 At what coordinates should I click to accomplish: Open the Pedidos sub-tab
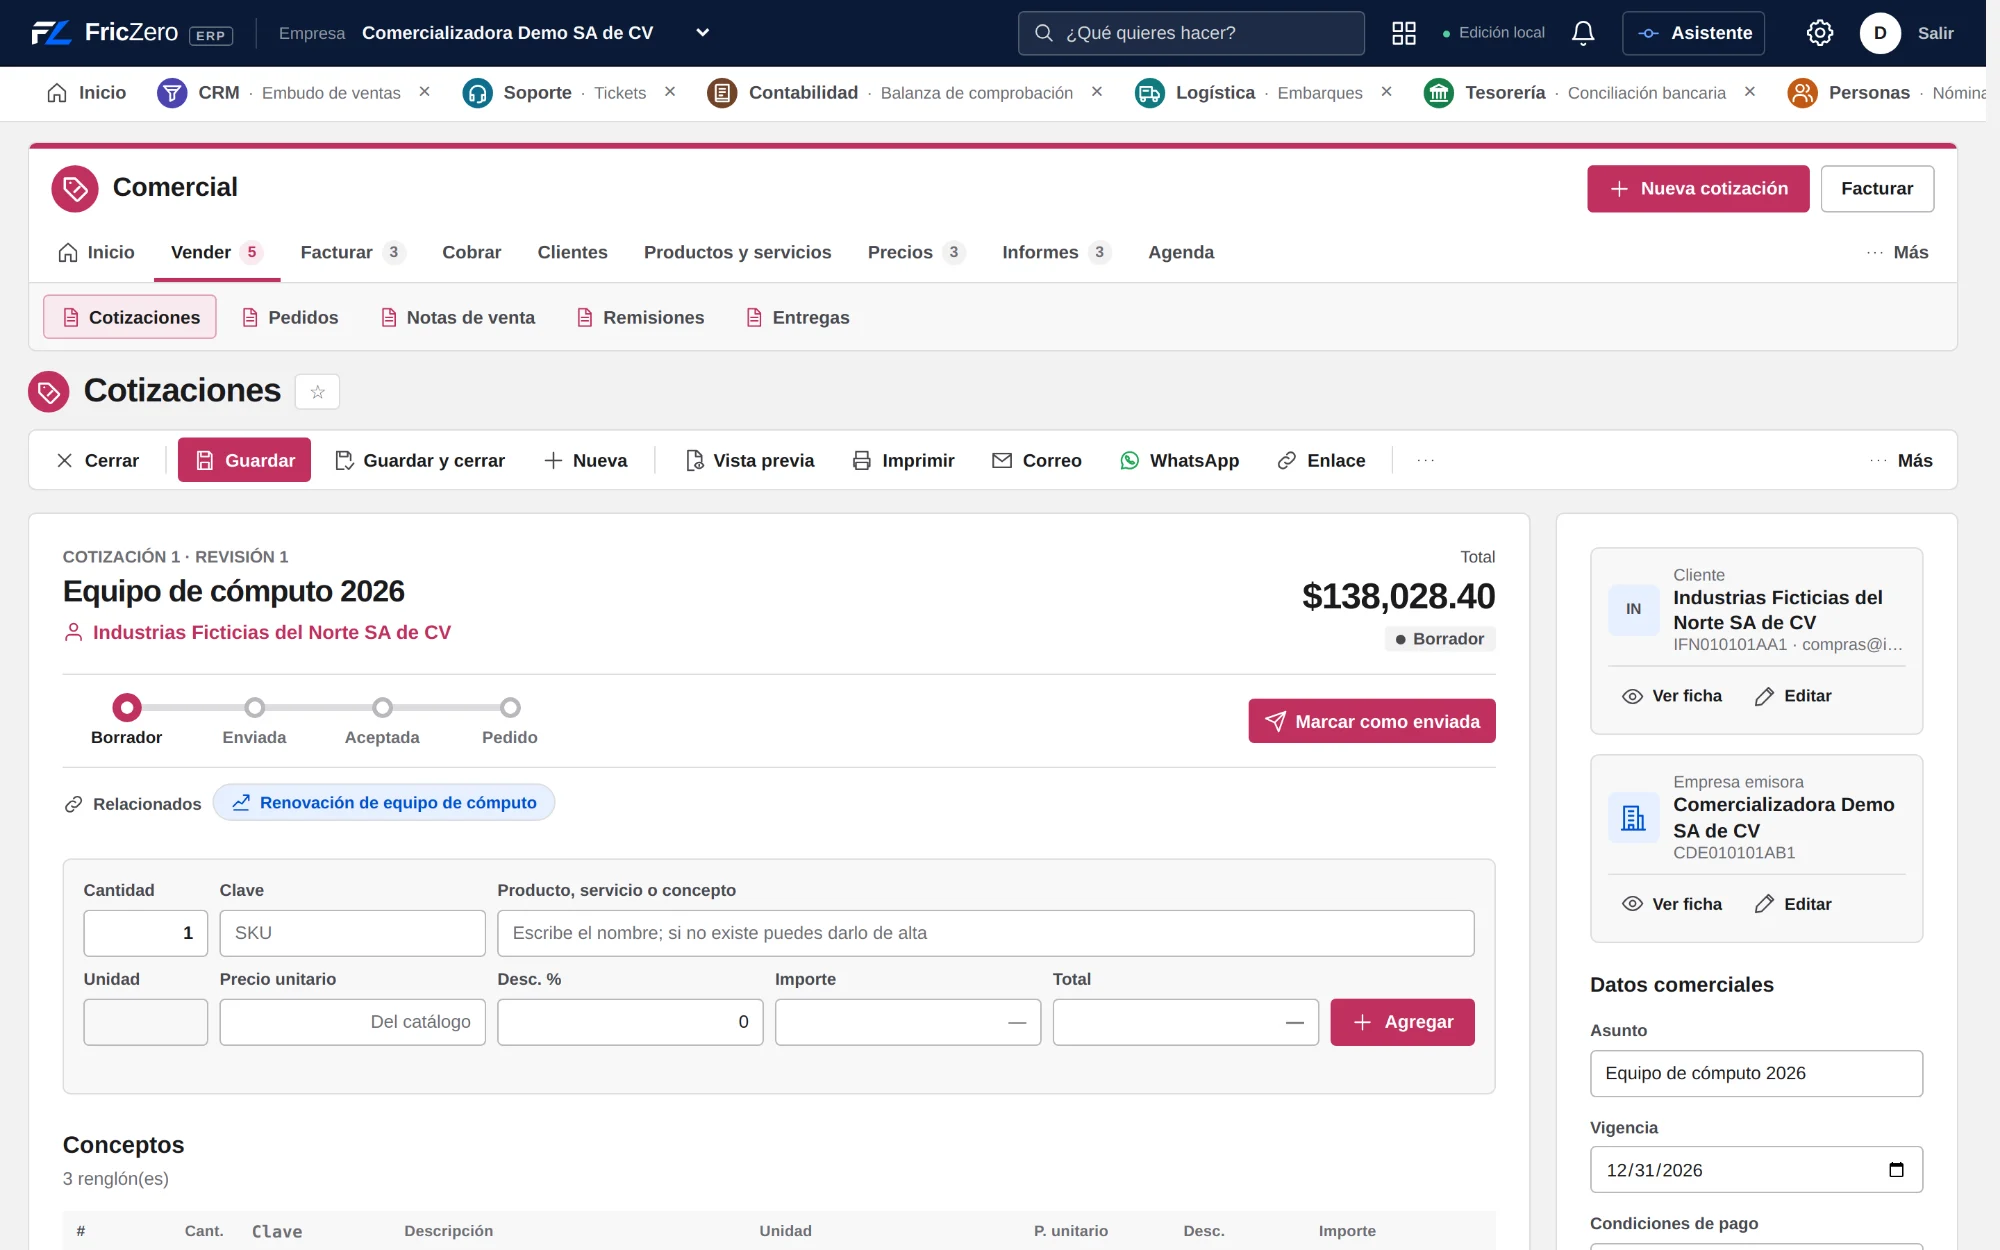pos(290,317)
